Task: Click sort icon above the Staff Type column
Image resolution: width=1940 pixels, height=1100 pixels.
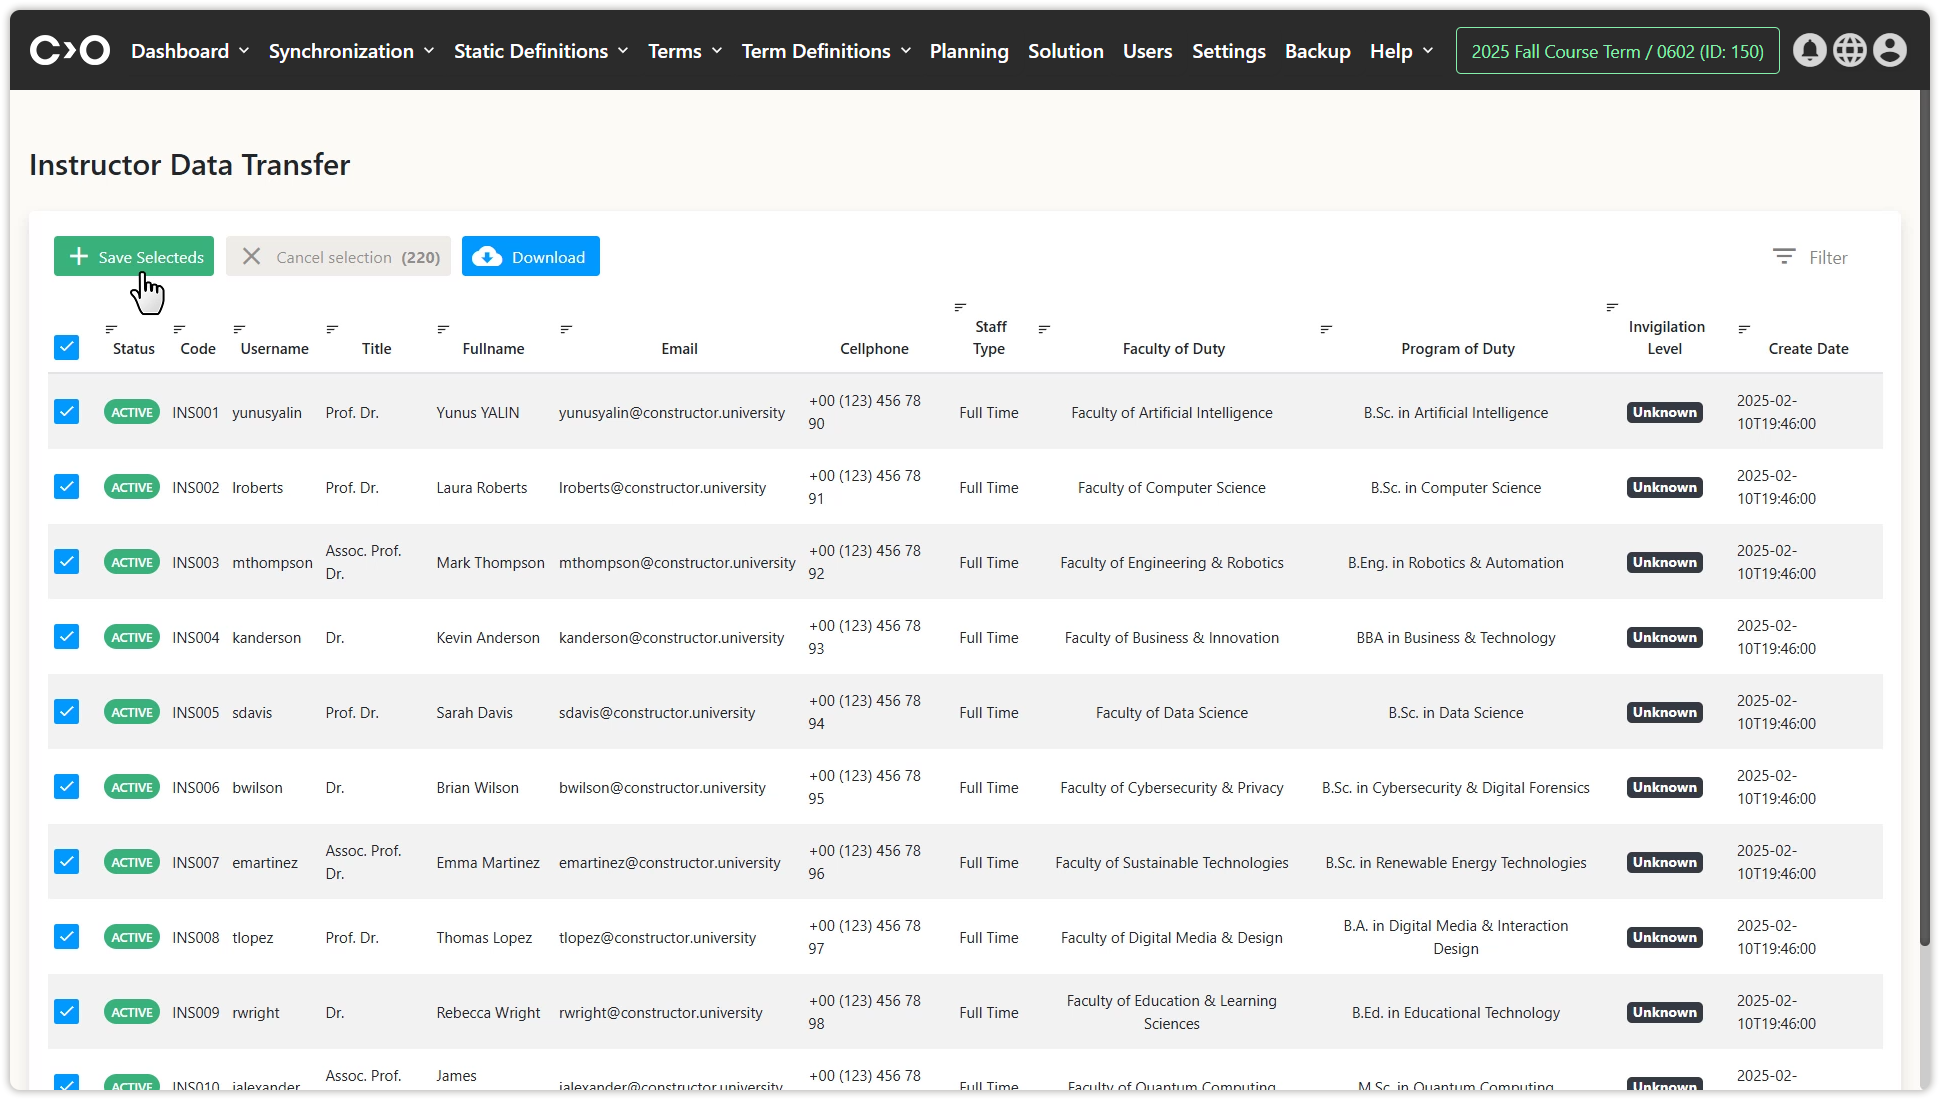Action: point(960,307)
